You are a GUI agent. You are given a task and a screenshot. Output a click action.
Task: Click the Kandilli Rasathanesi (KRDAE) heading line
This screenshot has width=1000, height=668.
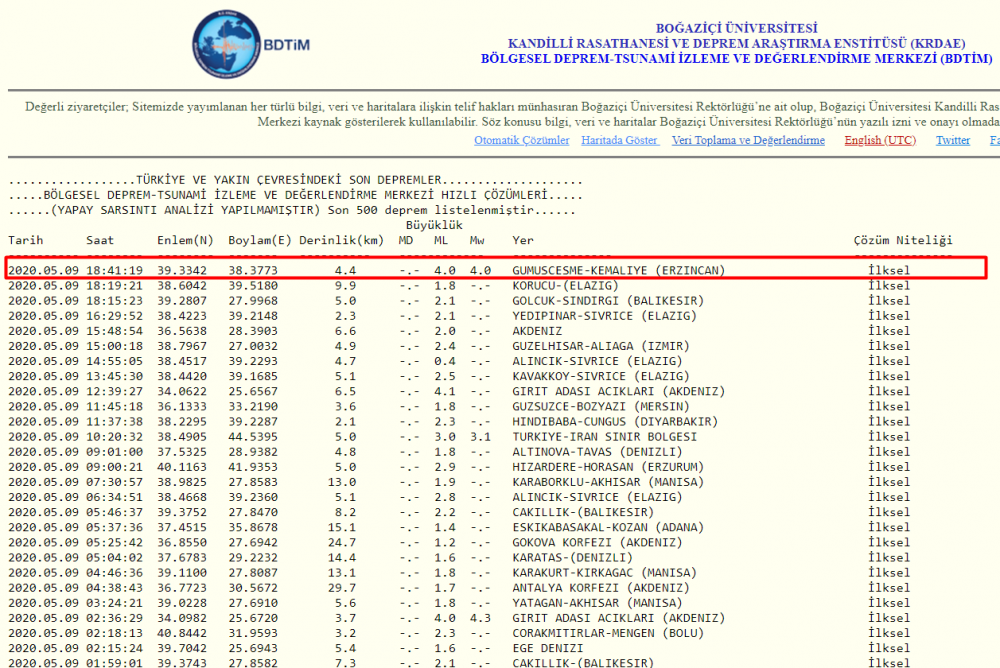736,44
